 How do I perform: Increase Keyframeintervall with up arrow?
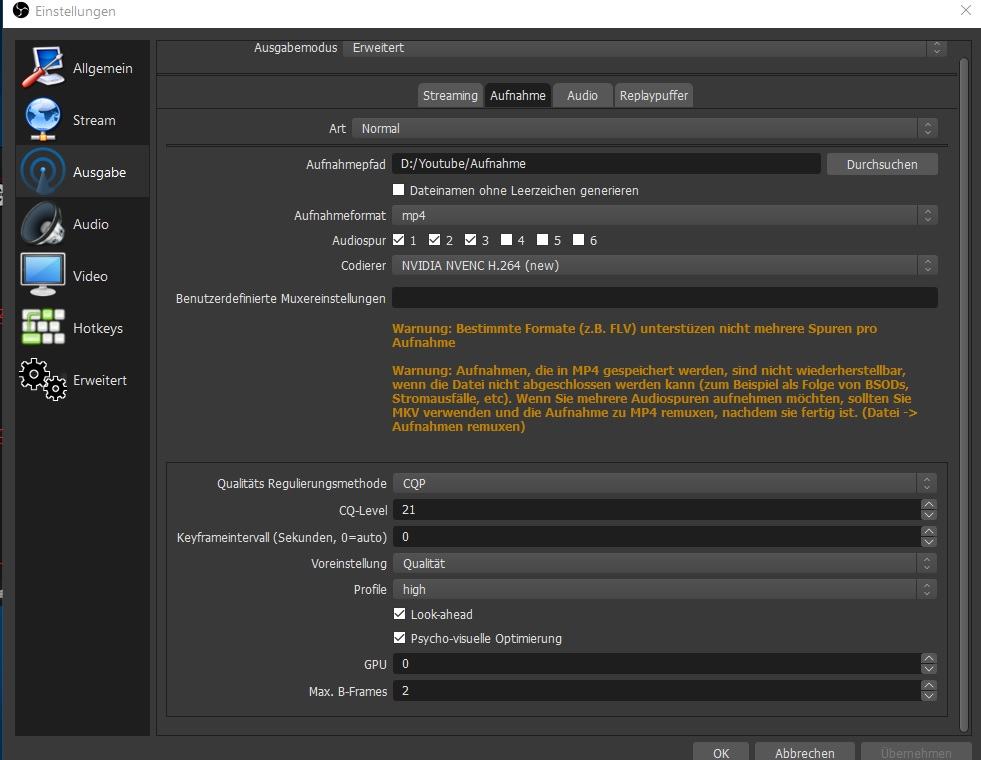928,531
